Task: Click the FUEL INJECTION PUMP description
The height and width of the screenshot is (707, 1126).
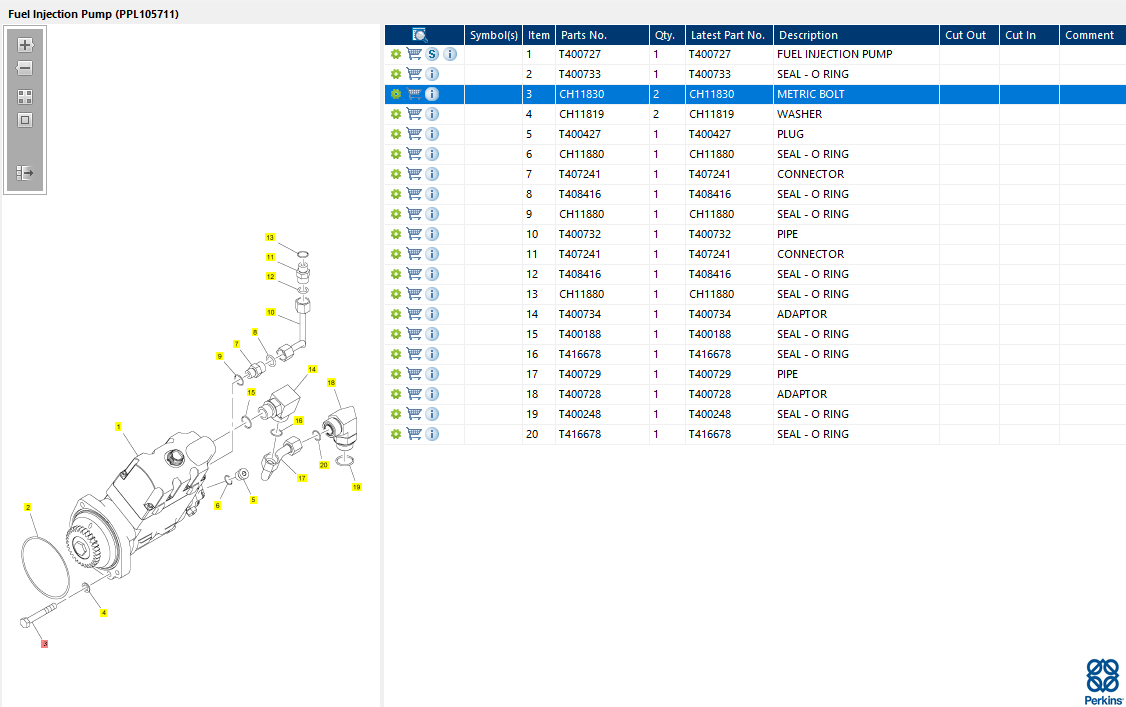Action: 834,54
